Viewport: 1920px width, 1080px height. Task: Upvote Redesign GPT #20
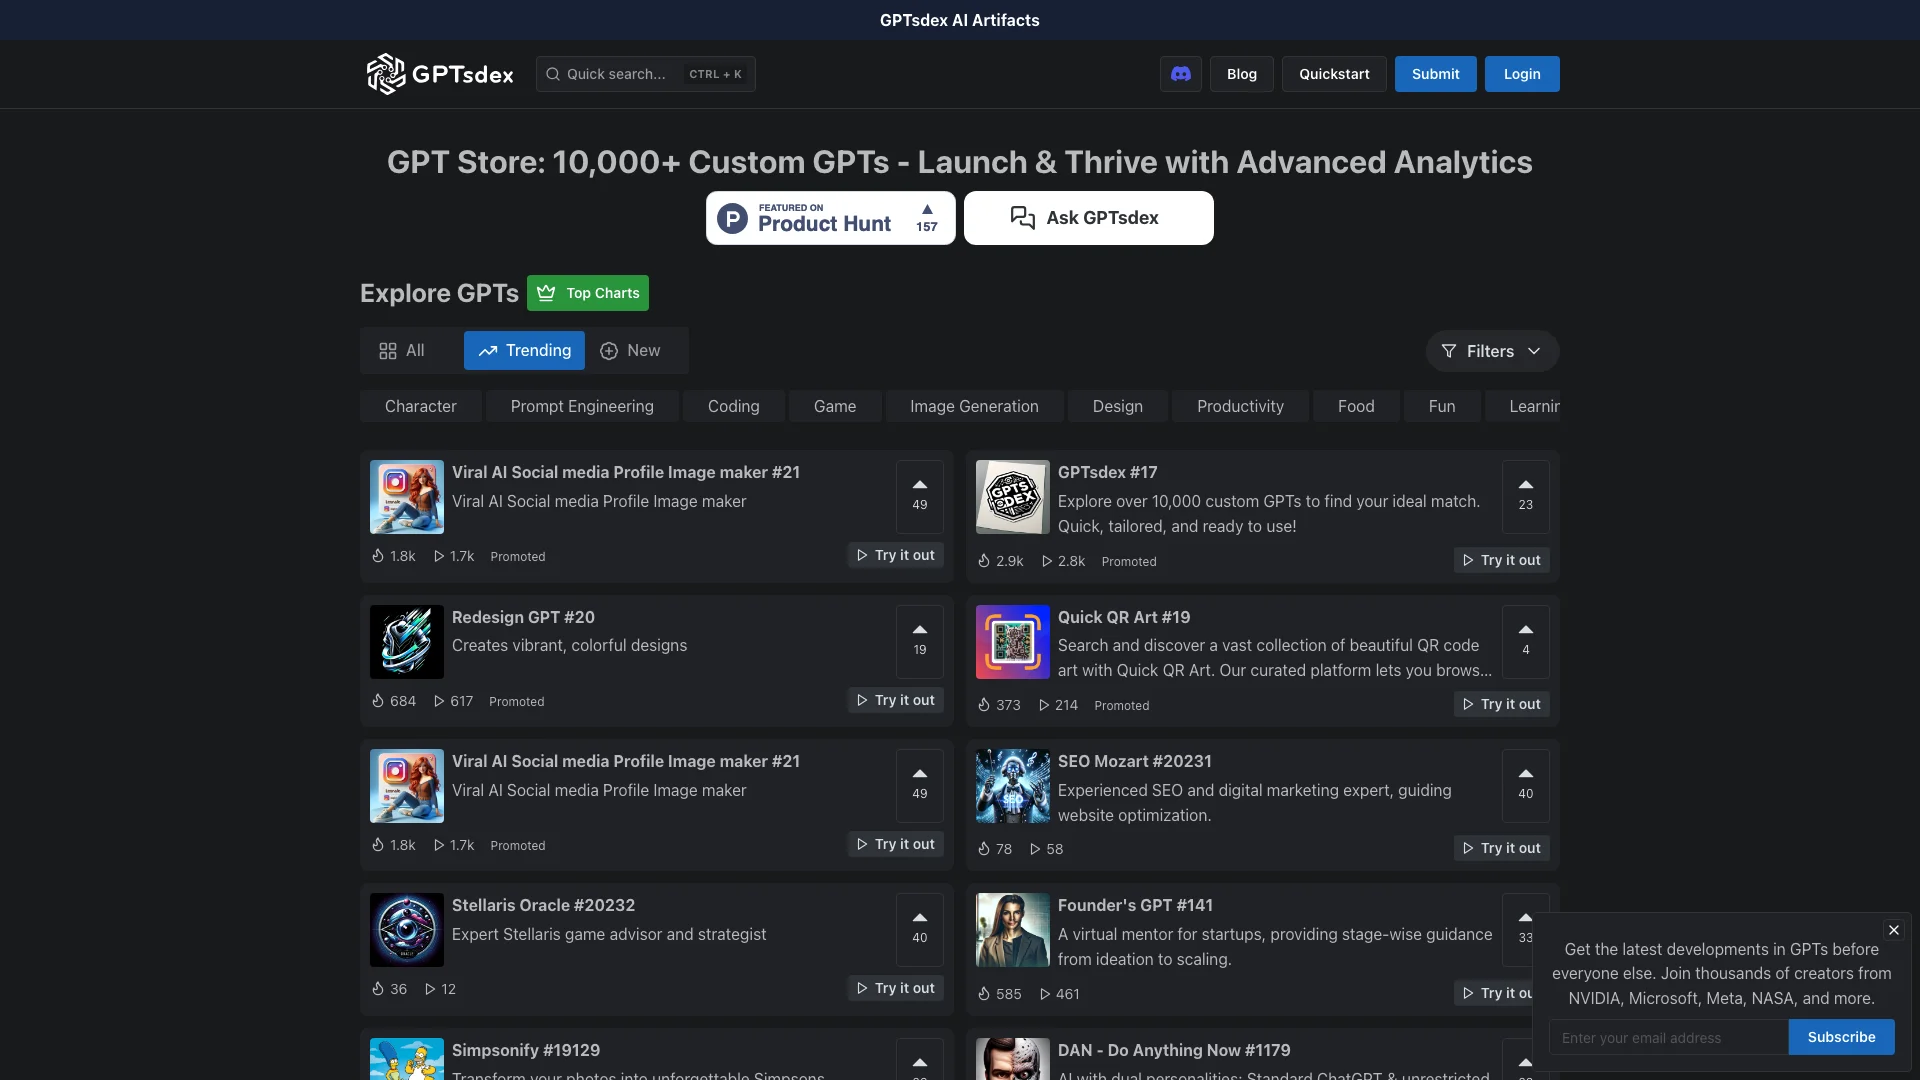pyautogui.click(x=919, y=641)
